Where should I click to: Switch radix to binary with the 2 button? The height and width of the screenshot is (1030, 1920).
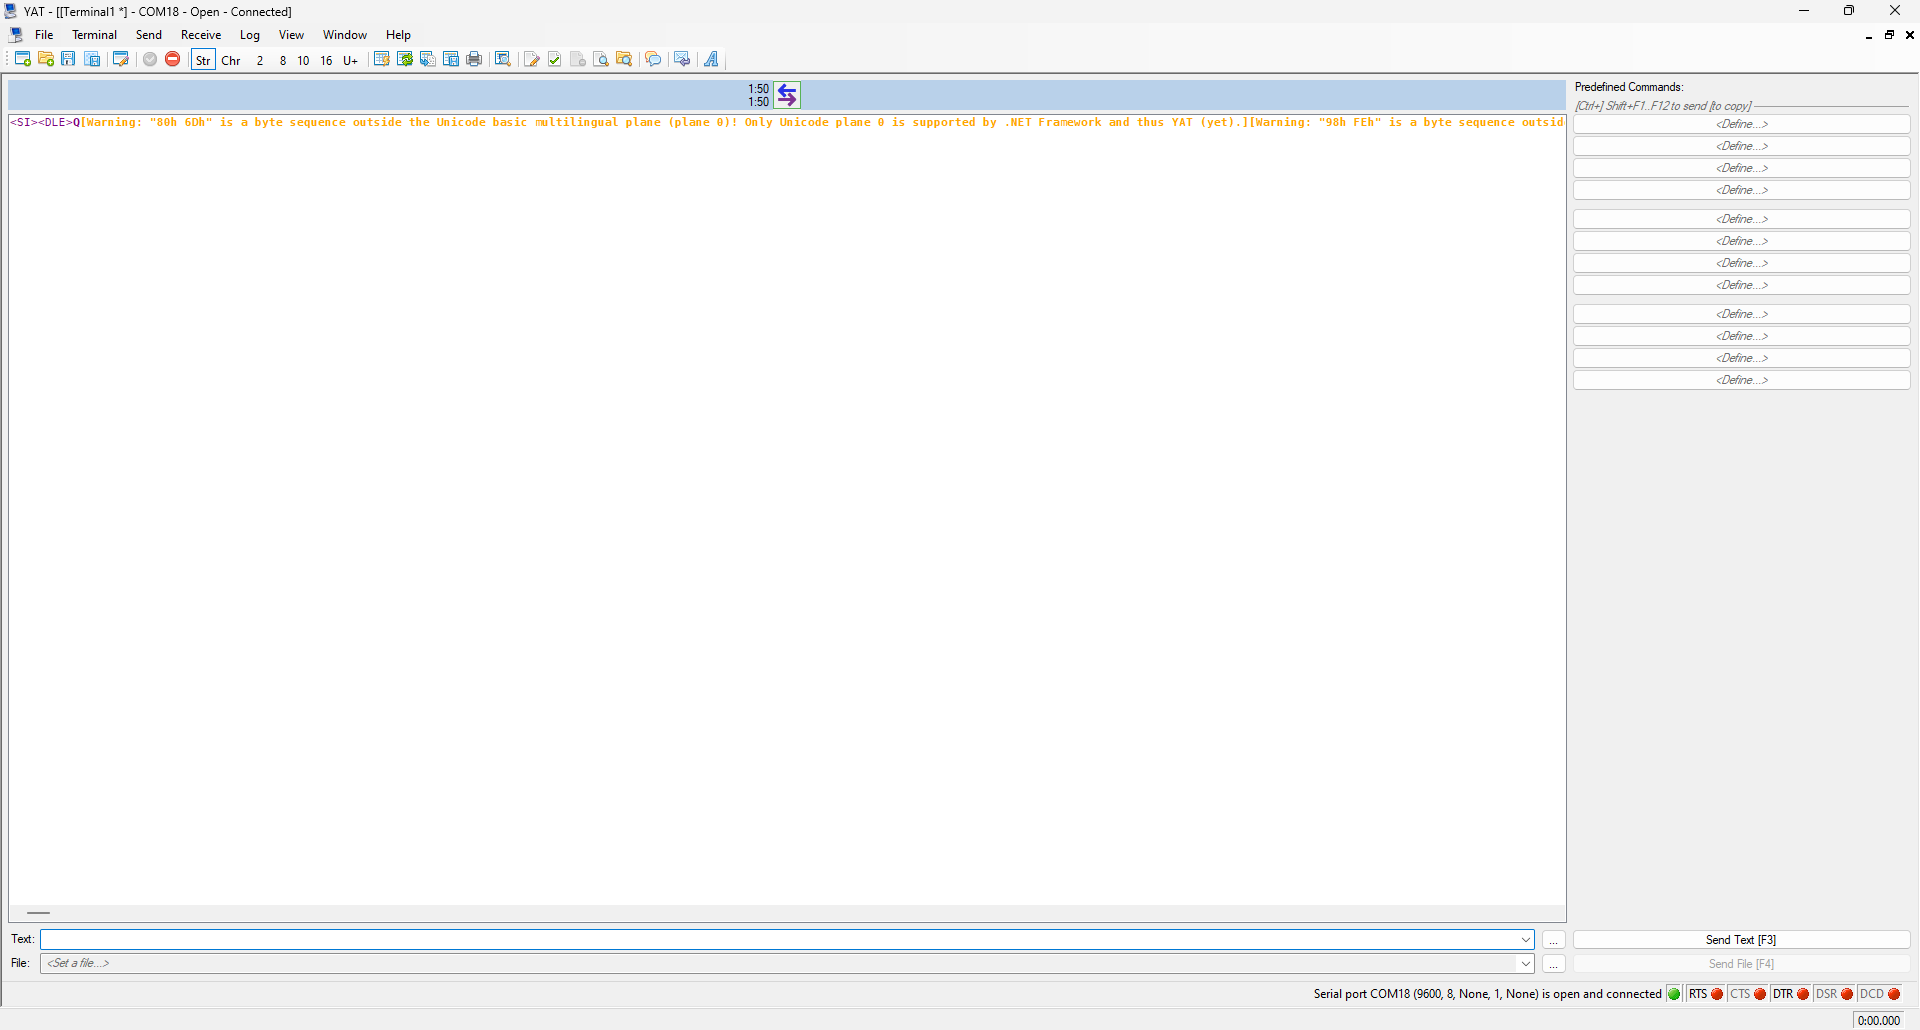[260, 60]
